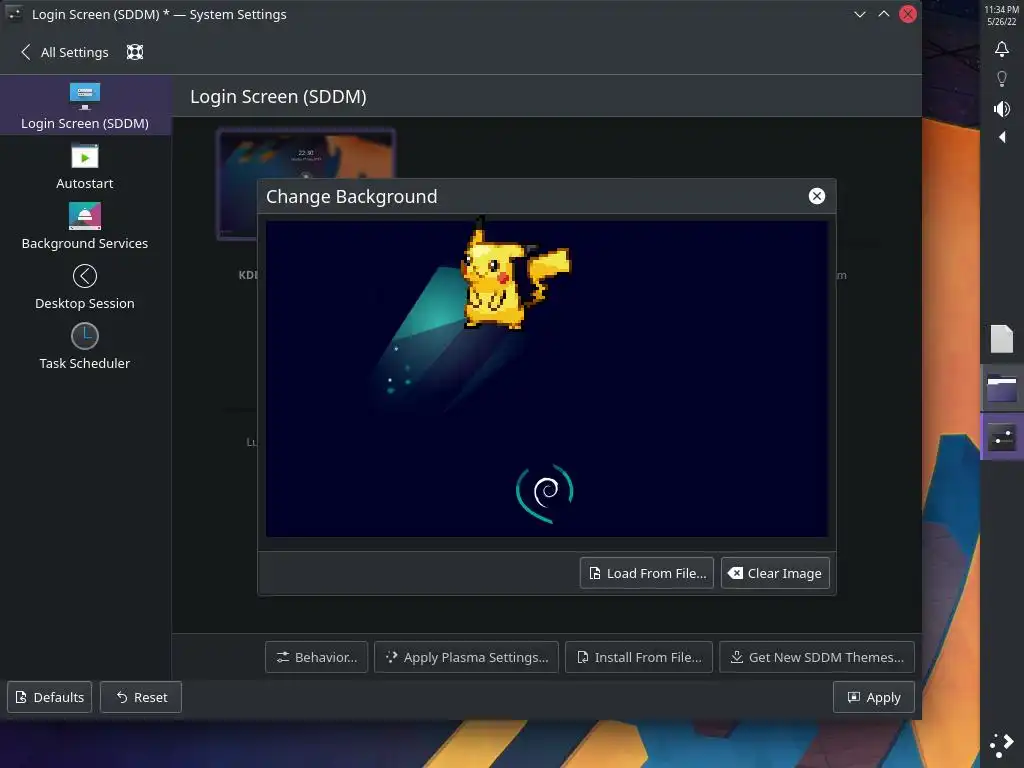Image resolution: width=1024 pixels, height=768 pixels.
Task: Open Get New SDDM Themes
Action: 817,657
